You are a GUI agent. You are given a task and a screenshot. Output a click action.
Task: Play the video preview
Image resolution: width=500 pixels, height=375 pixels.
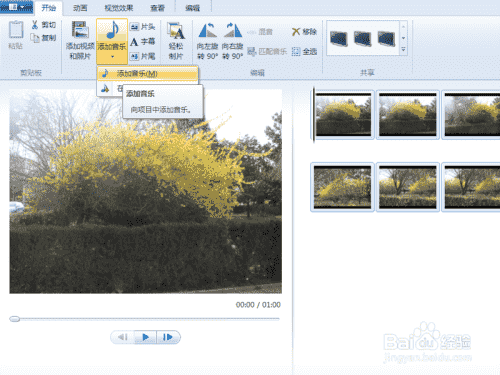(x=145, y=337)
